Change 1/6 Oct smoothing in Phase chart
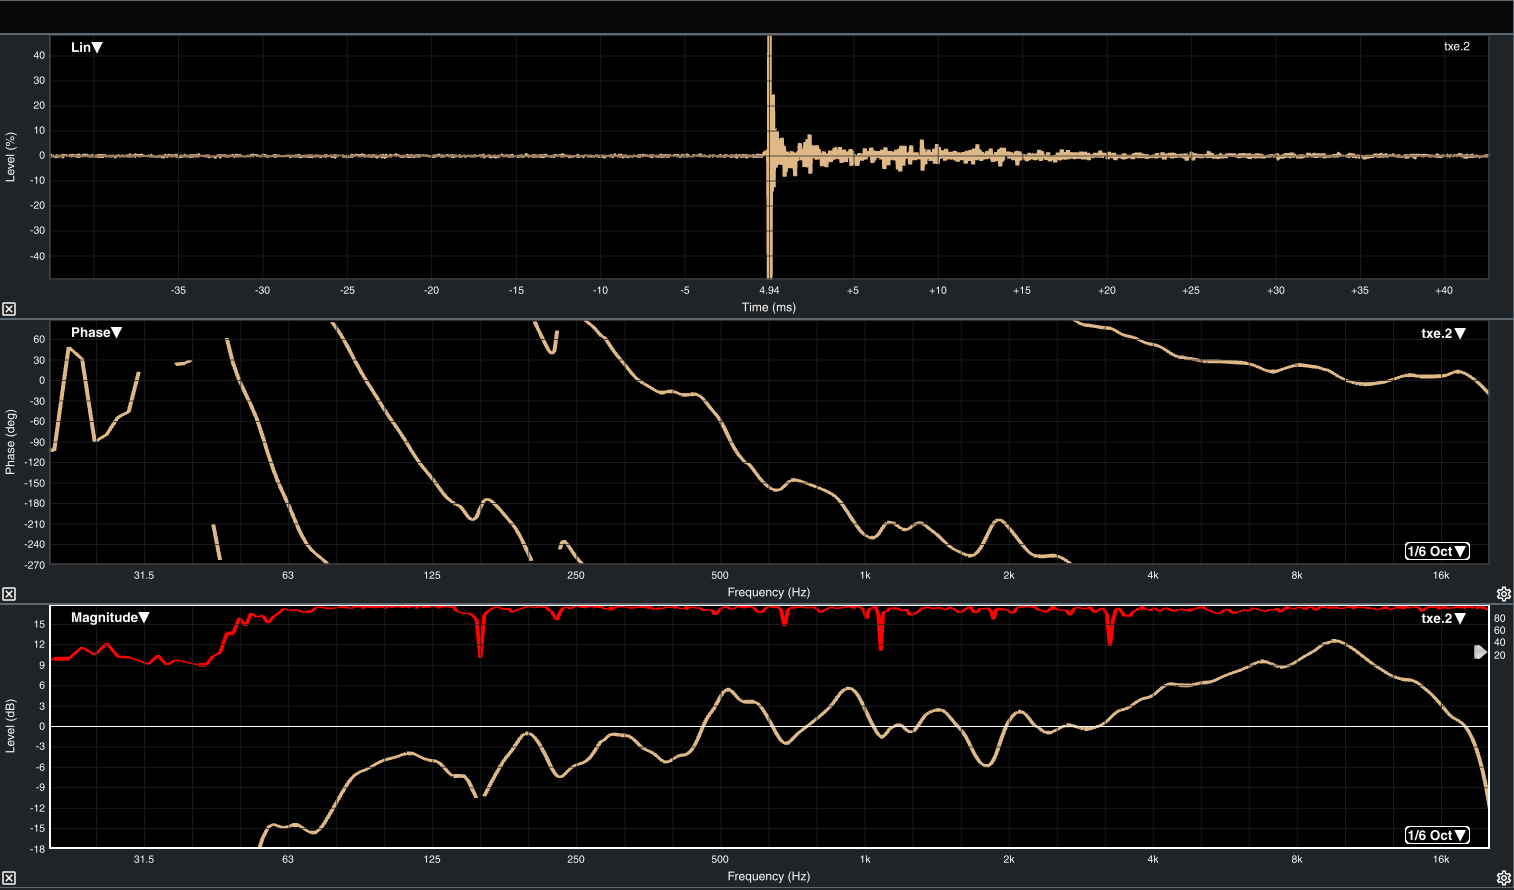Screen dimensions: 1514x890 coord(1437,551)
